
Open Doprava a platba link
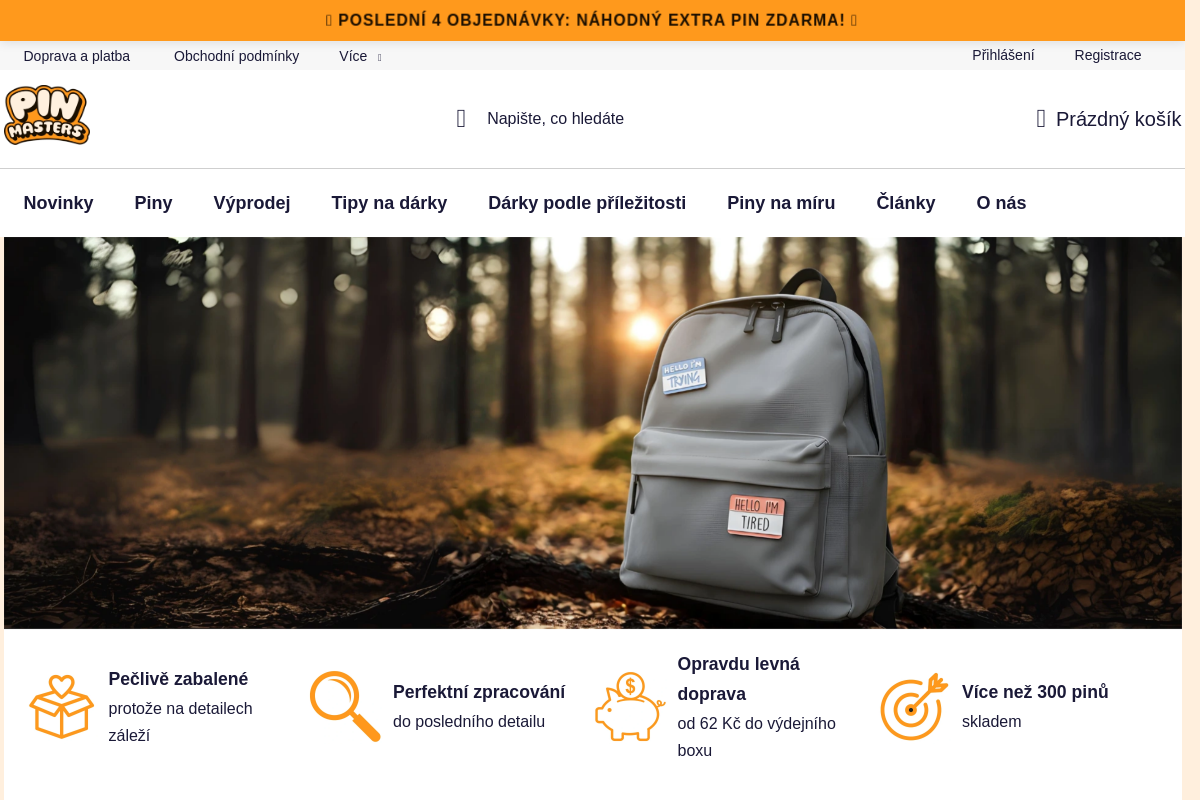click(x=77, y=56)
